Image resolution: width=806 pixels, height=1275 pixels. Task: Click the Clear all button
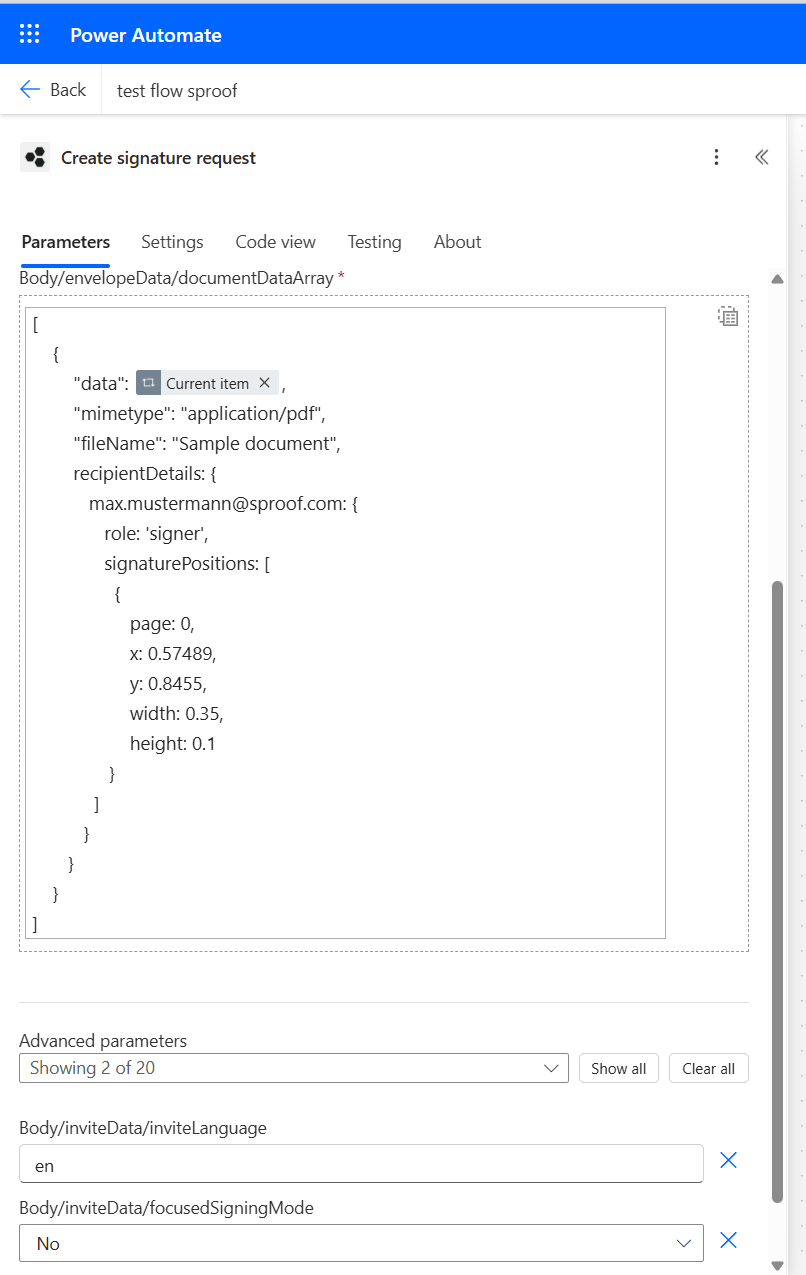[x=708, y=1068]
